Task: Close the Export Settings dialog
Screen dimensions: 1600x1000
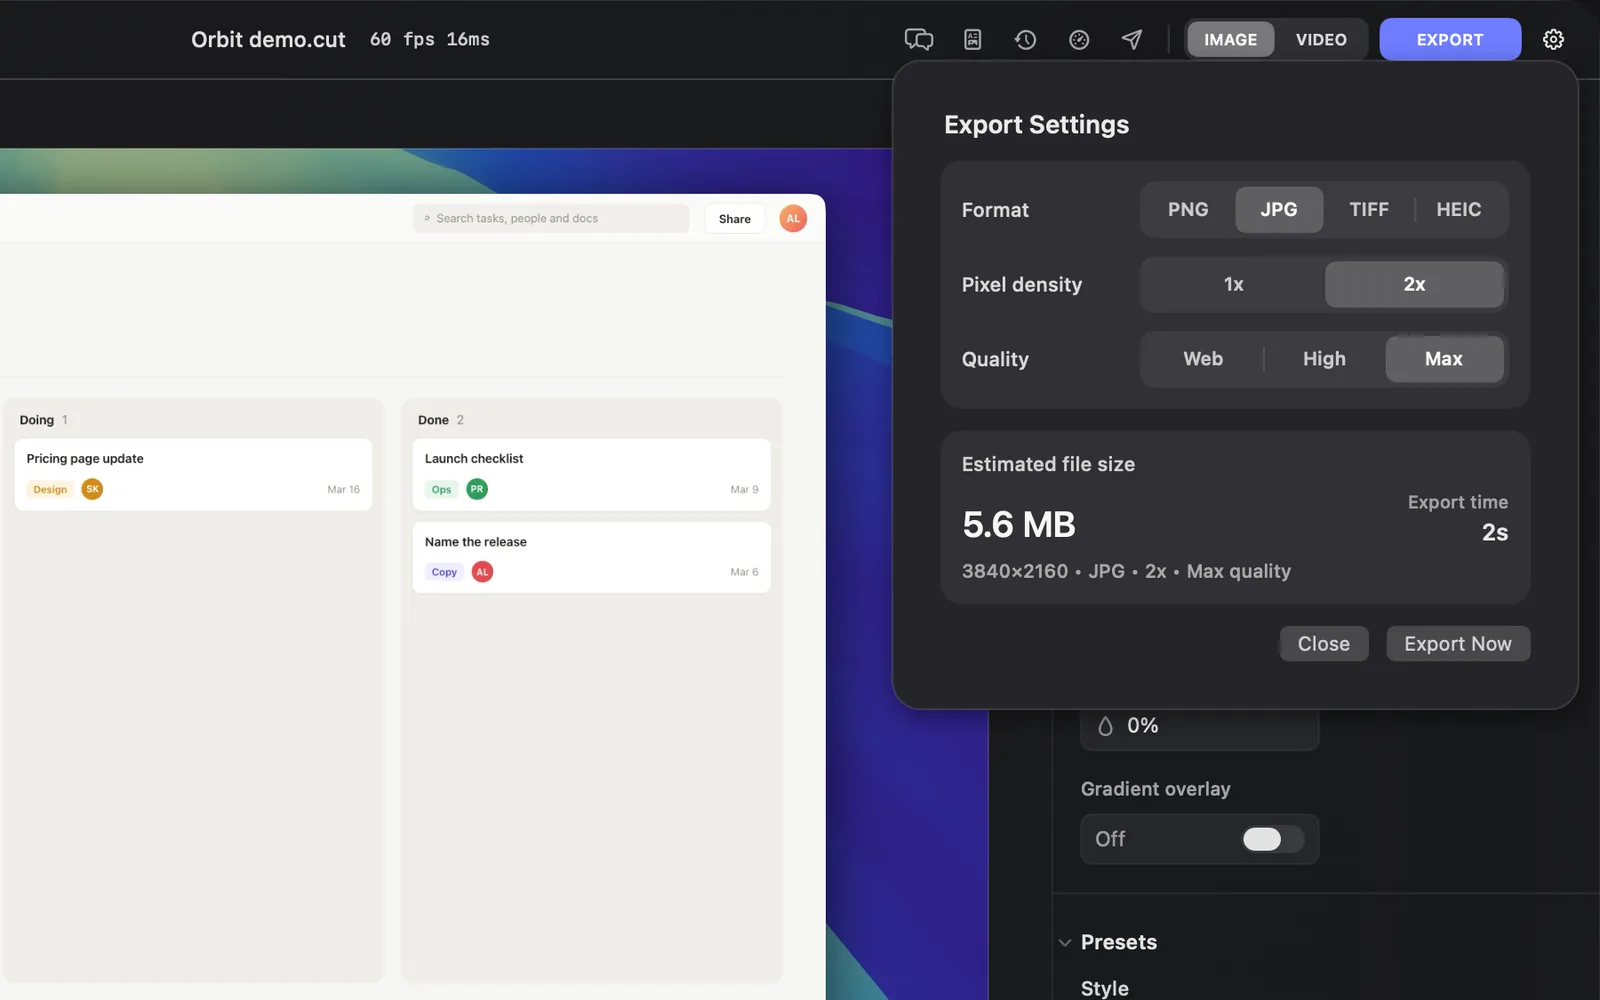Action: click(1324, 644)
